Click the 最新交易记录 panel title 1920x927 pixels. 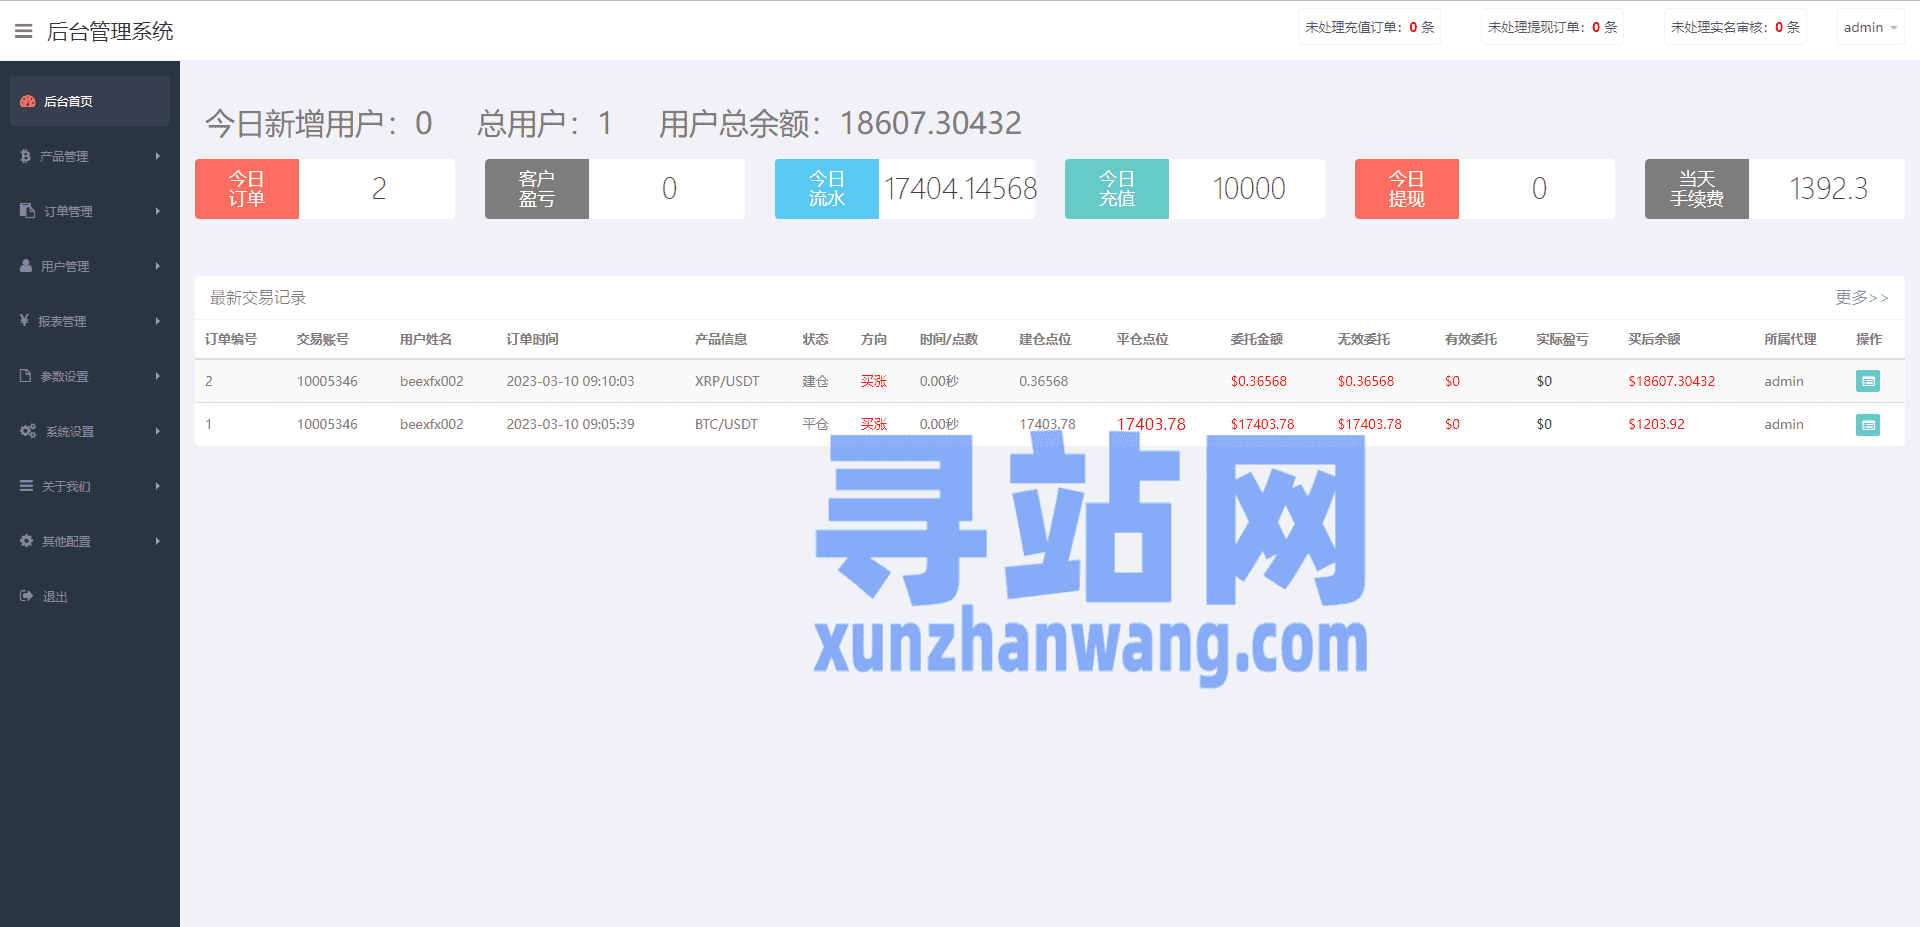point(258,297)
